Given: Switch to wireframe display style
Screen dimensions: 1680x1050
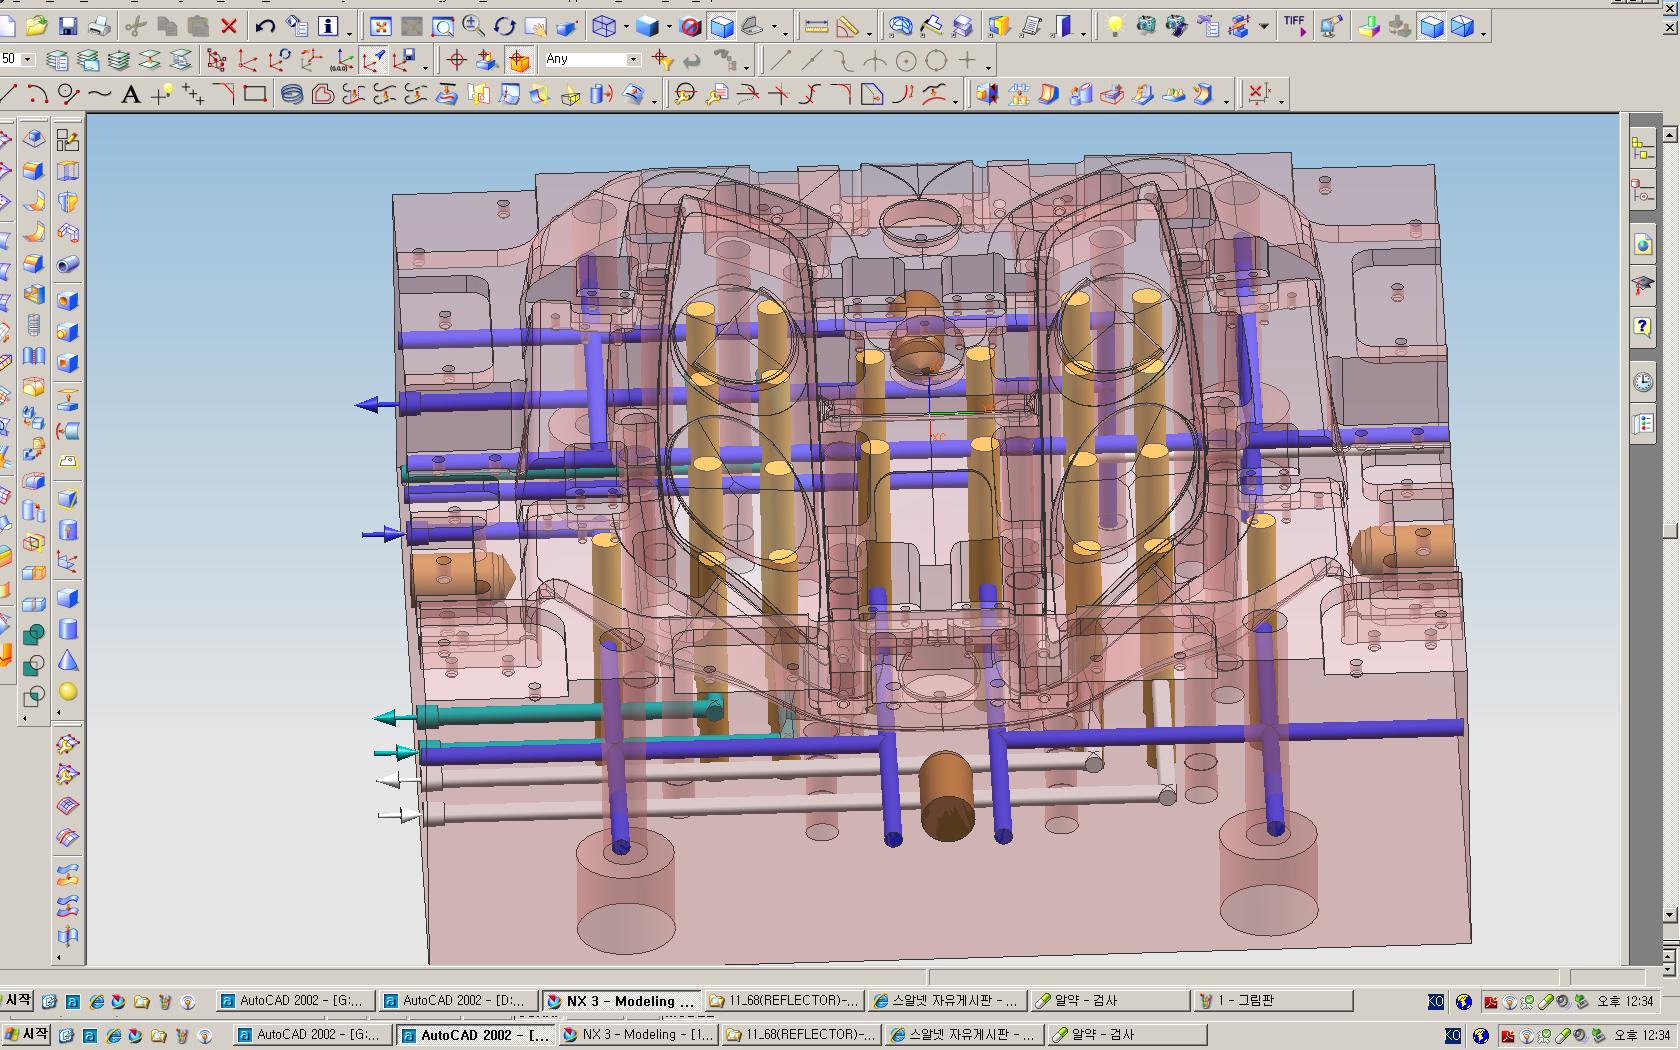Looking at the screenshot, I should pos(604,26).
